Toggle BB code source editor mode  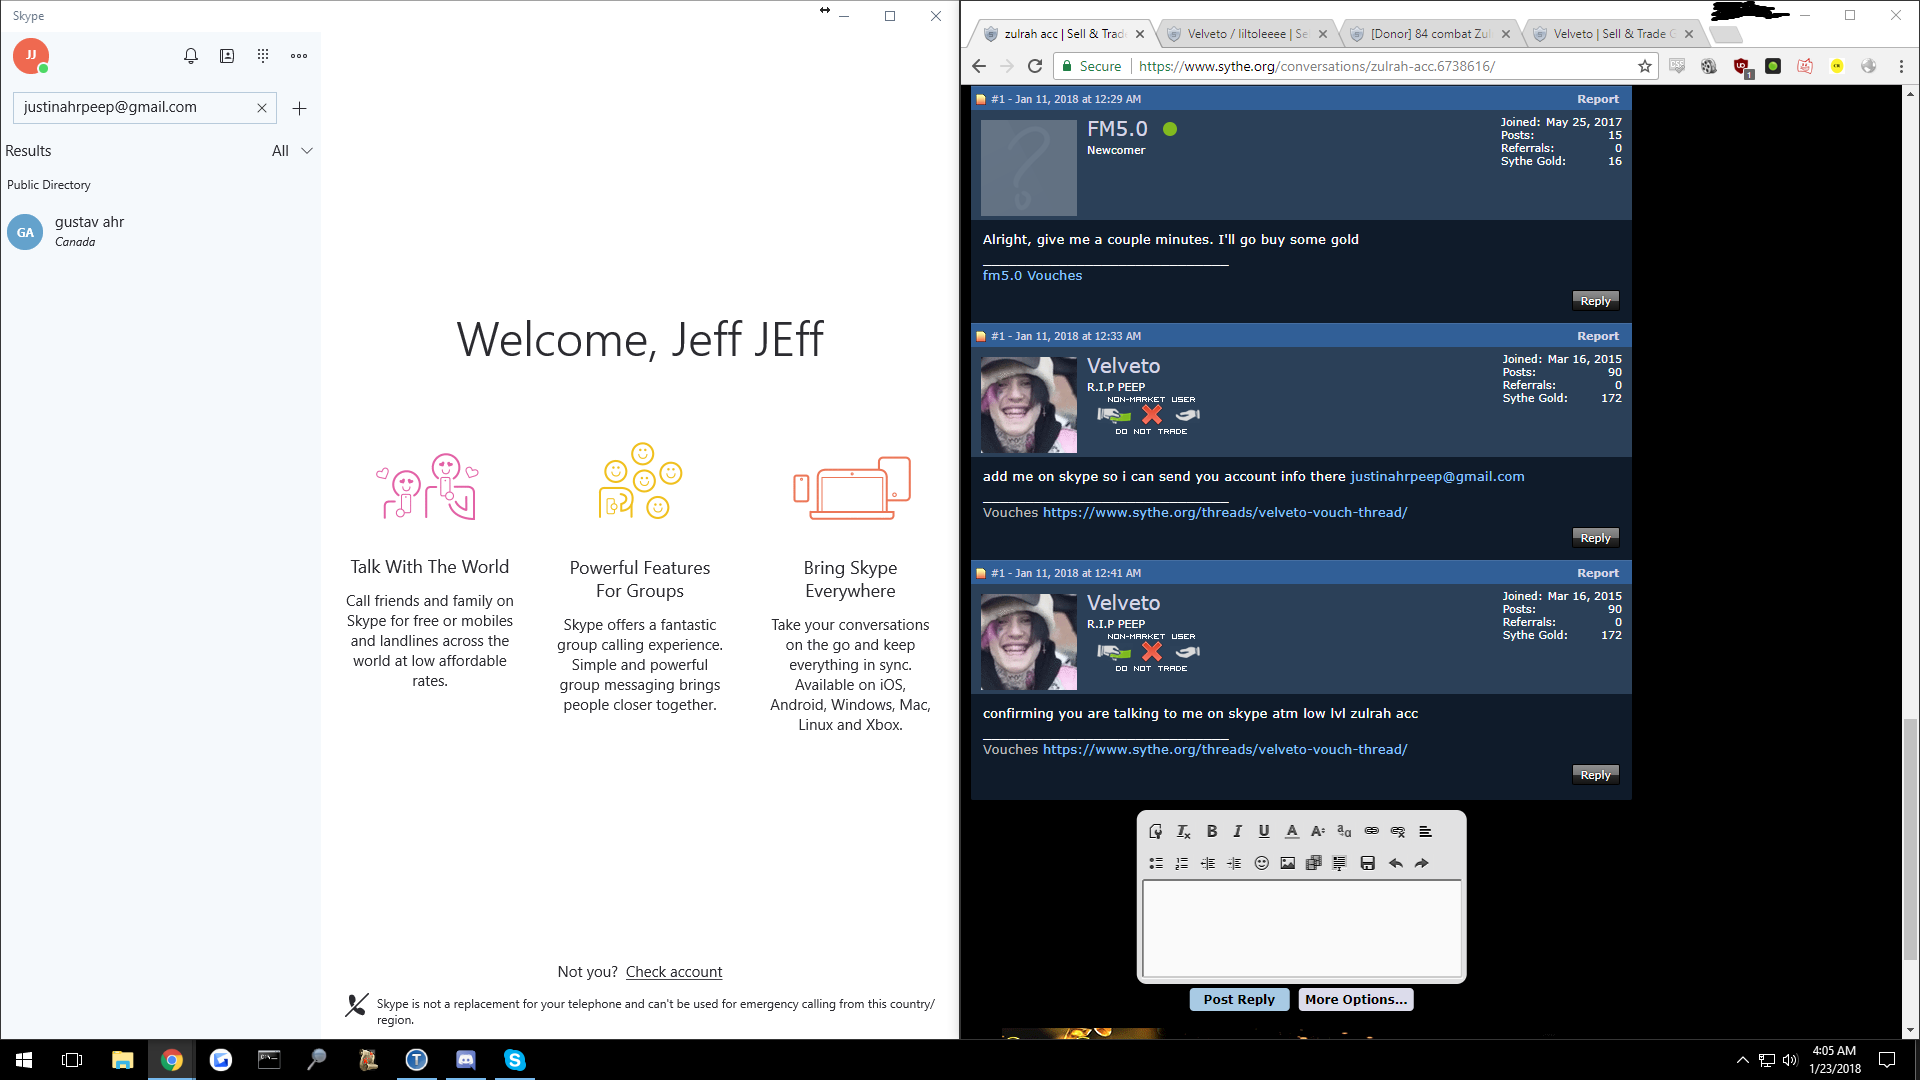(x=1156, y=831)
